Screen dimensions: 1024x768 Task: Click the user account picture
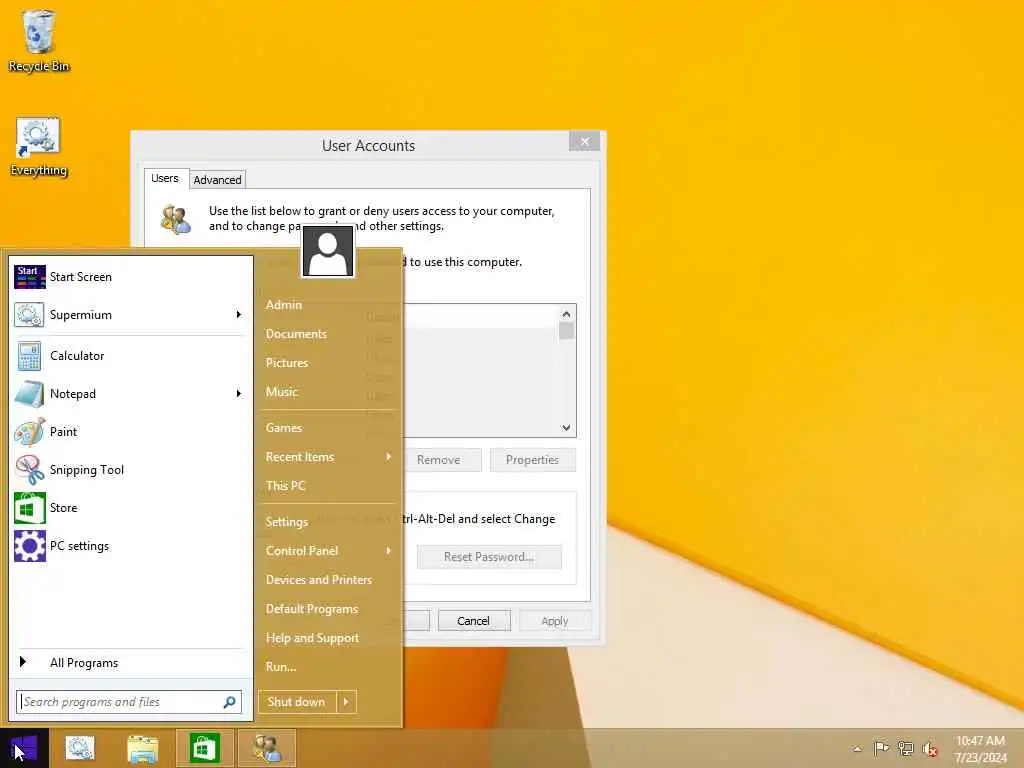(x=328, y=251)
